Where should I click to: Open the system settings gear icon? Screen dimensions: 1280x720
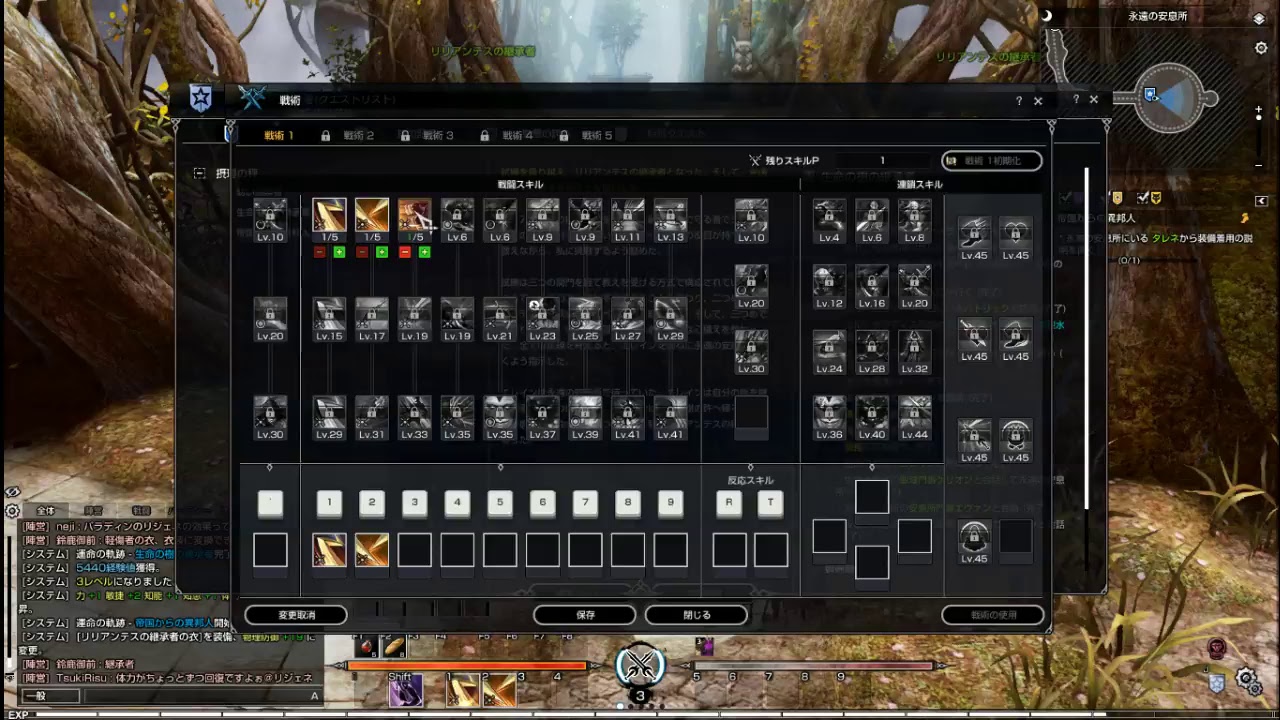click(1248, 680)
